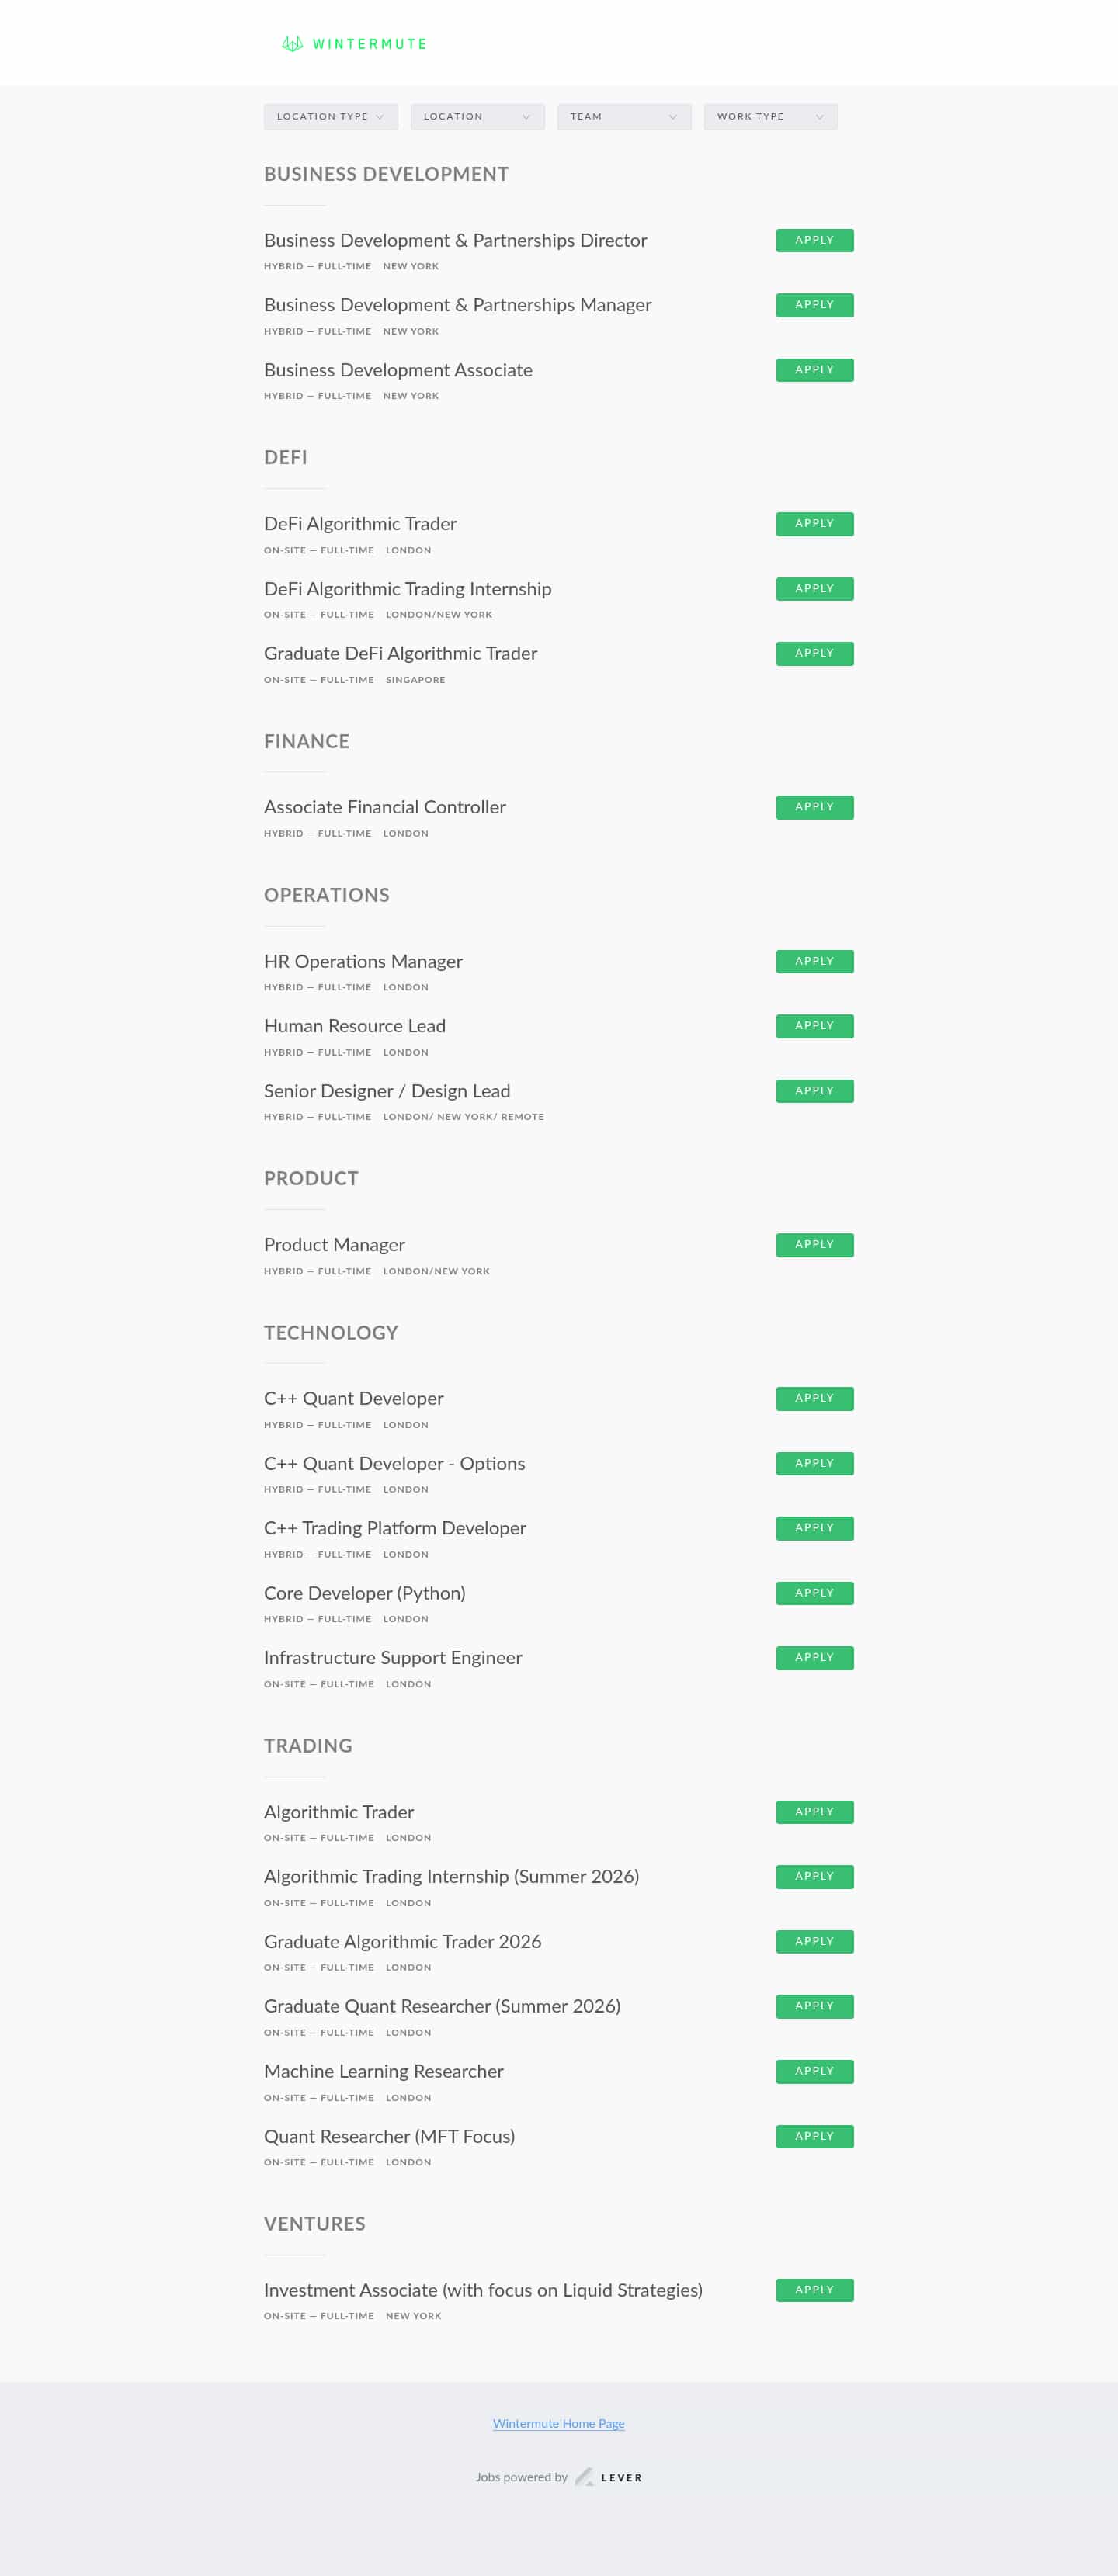The width and height of the screenshot is (1118, 2576).
Task: Open the HR Operations Manager posting
Action: pyautogui.click(x=363, y=961)
